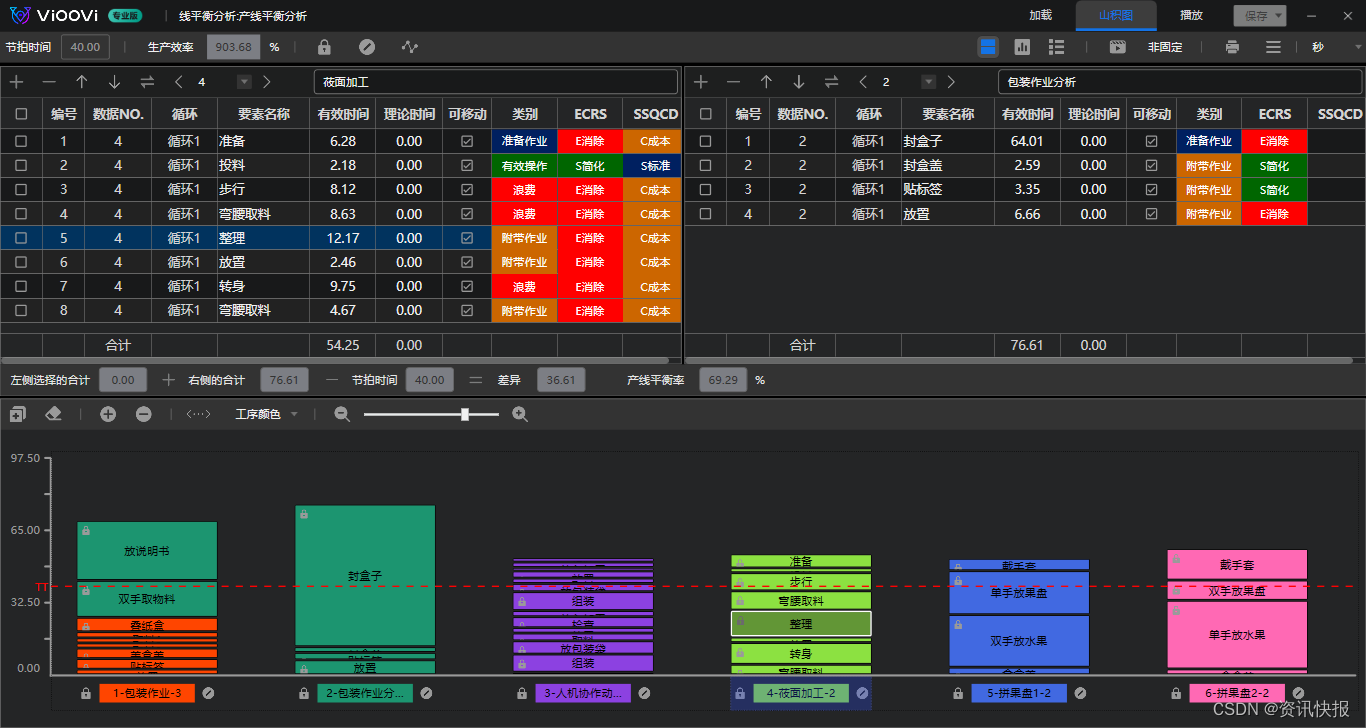Open the hamburger menu icon

pyautogui.click(x=1273, y=47)
